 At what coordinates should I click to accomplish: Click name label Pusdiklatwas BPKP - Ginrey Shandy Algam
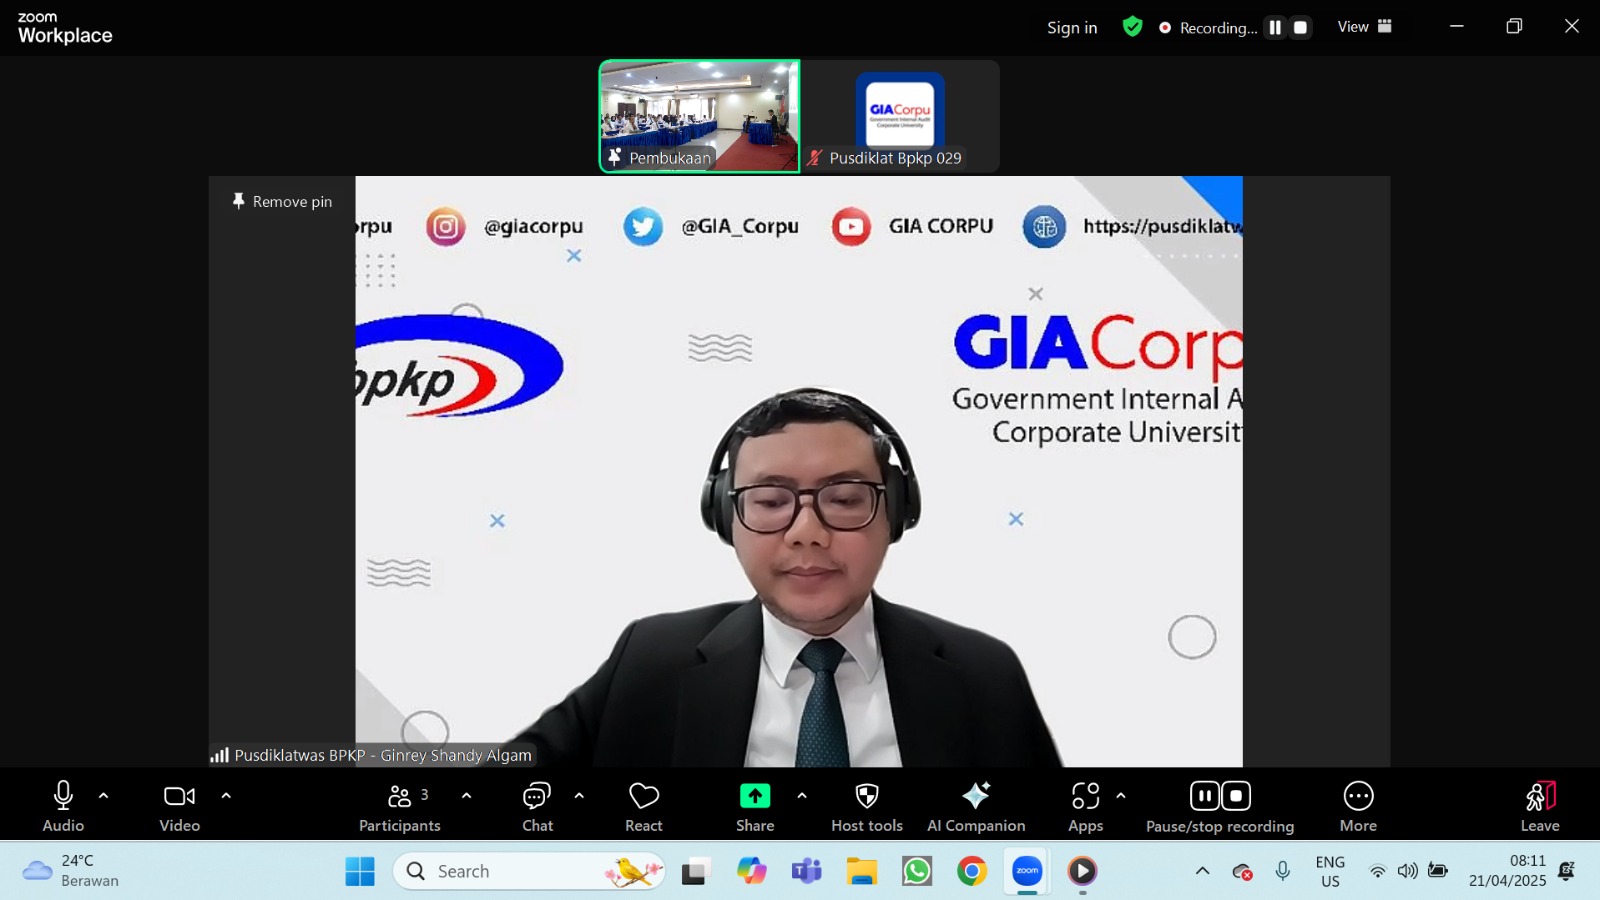383,755
